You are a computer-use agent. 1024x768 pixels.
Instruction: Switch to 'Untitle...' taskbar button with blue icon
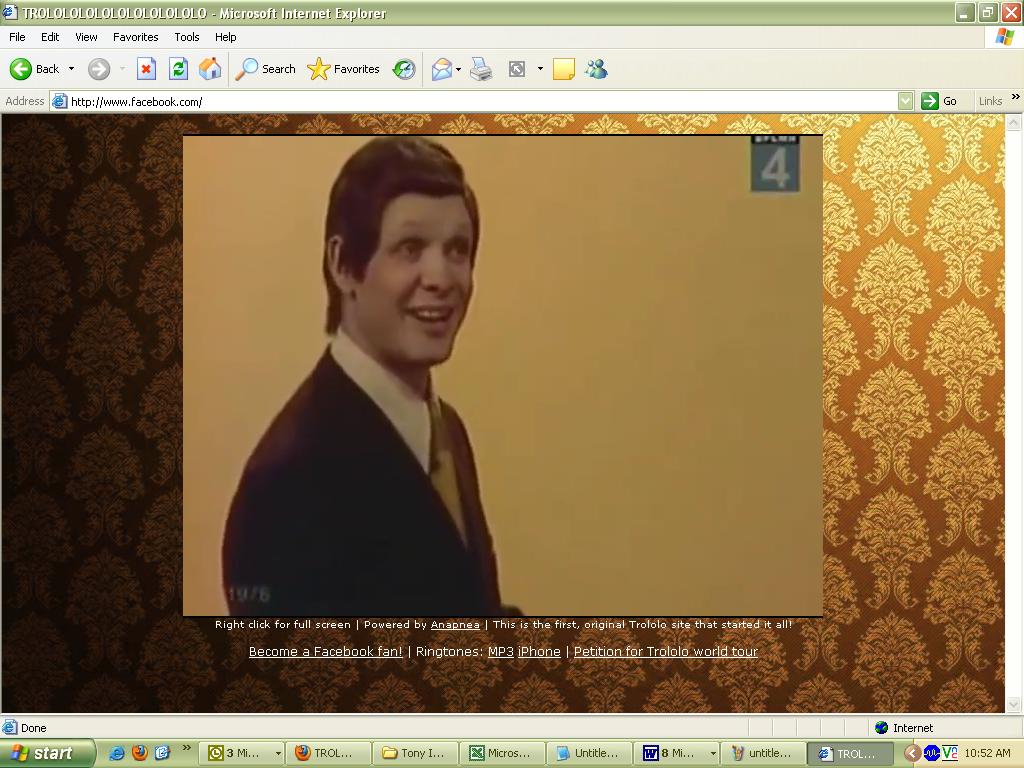coord(589,753)
